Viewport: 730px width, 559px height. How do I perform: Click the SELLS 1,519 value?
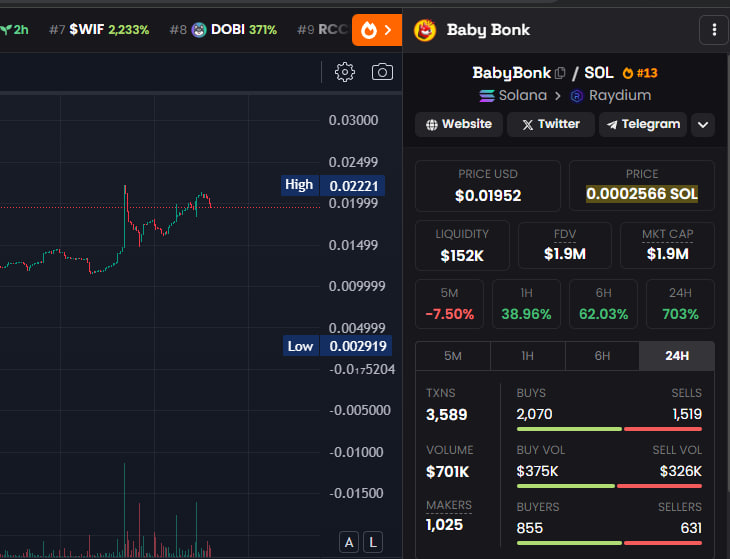coord(687,414)
